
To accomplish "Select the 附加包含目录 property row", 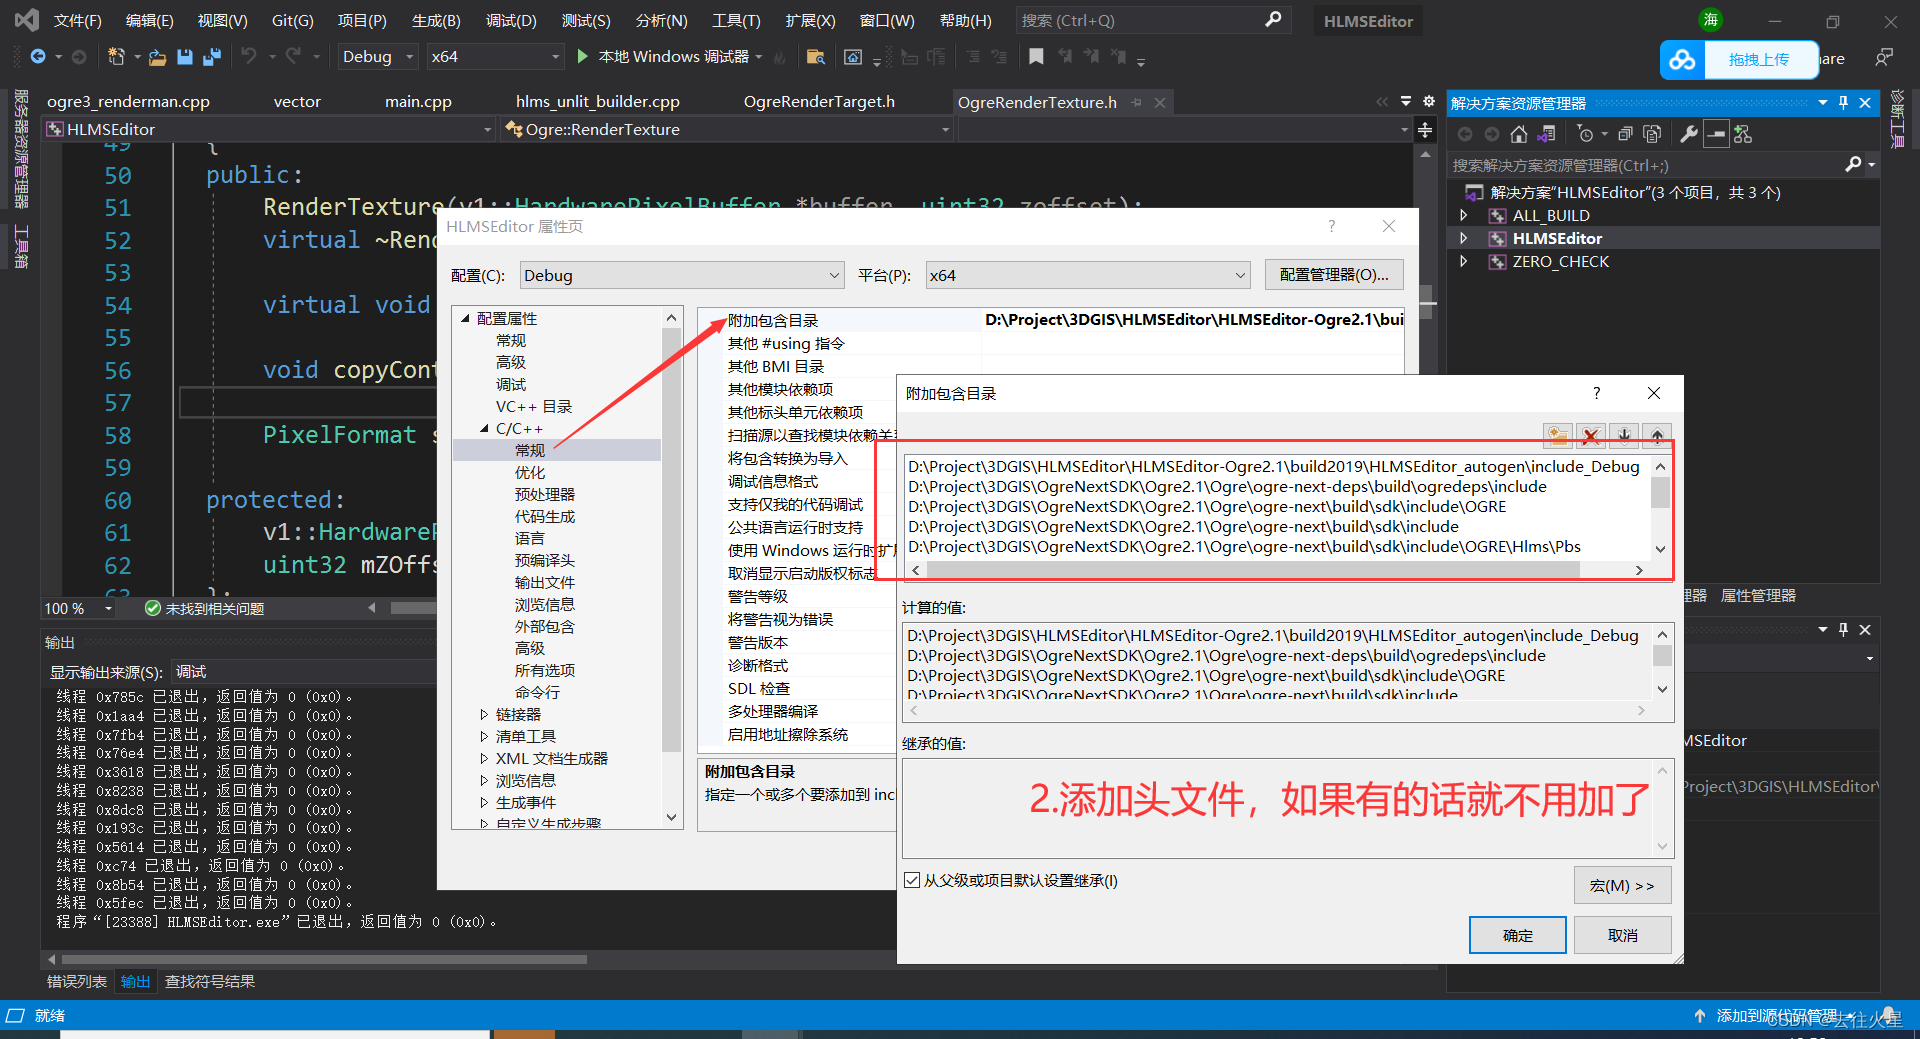I will coord(1051,320).
